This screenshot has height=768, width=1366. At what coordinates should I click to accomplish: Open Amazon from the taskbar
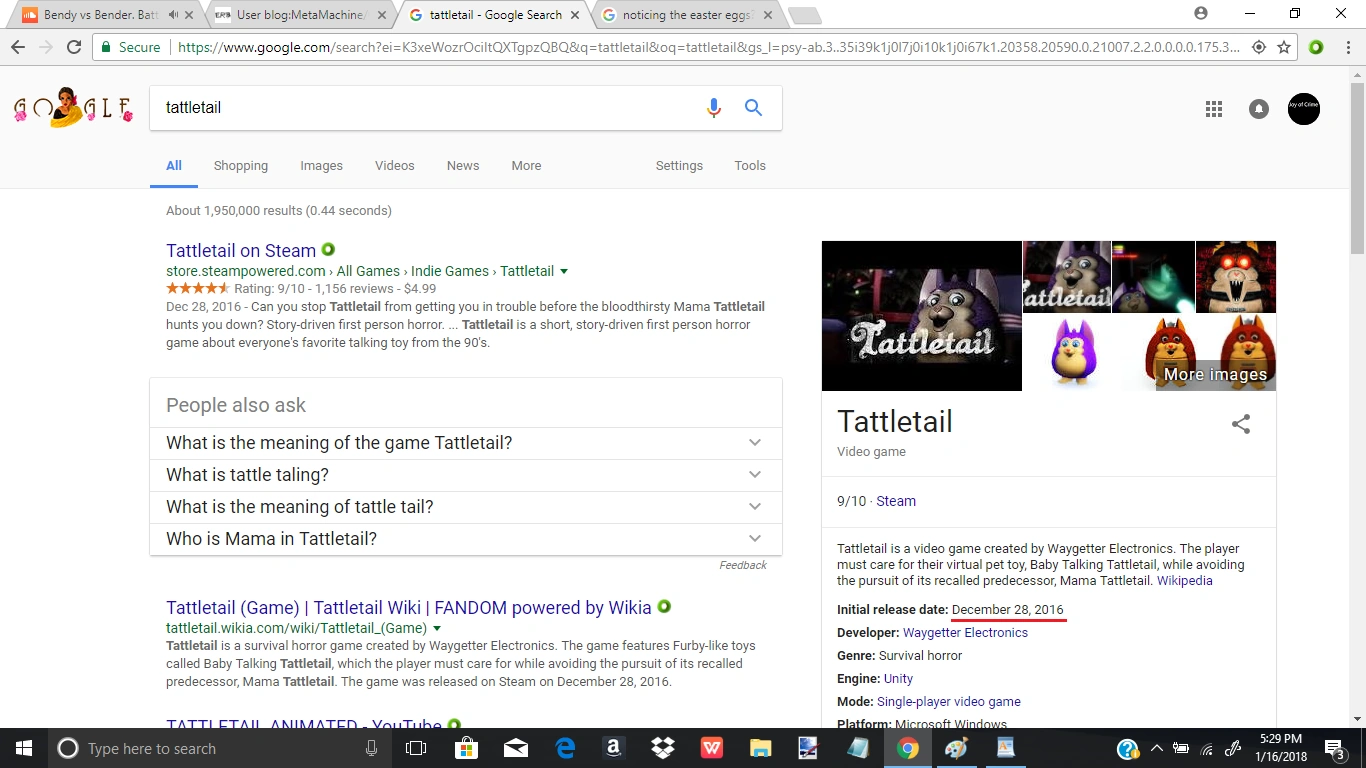coord(614,748)
